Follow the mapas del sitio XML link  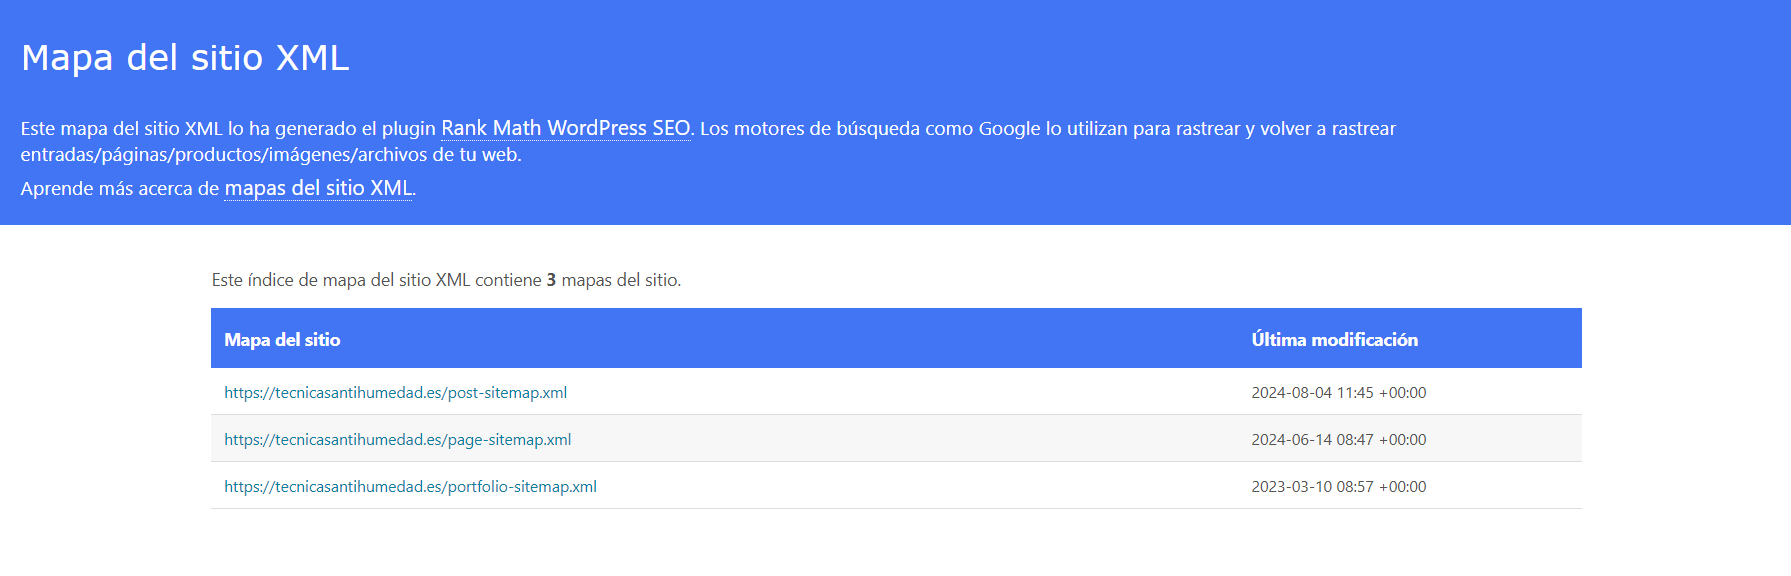click(318, 188)
